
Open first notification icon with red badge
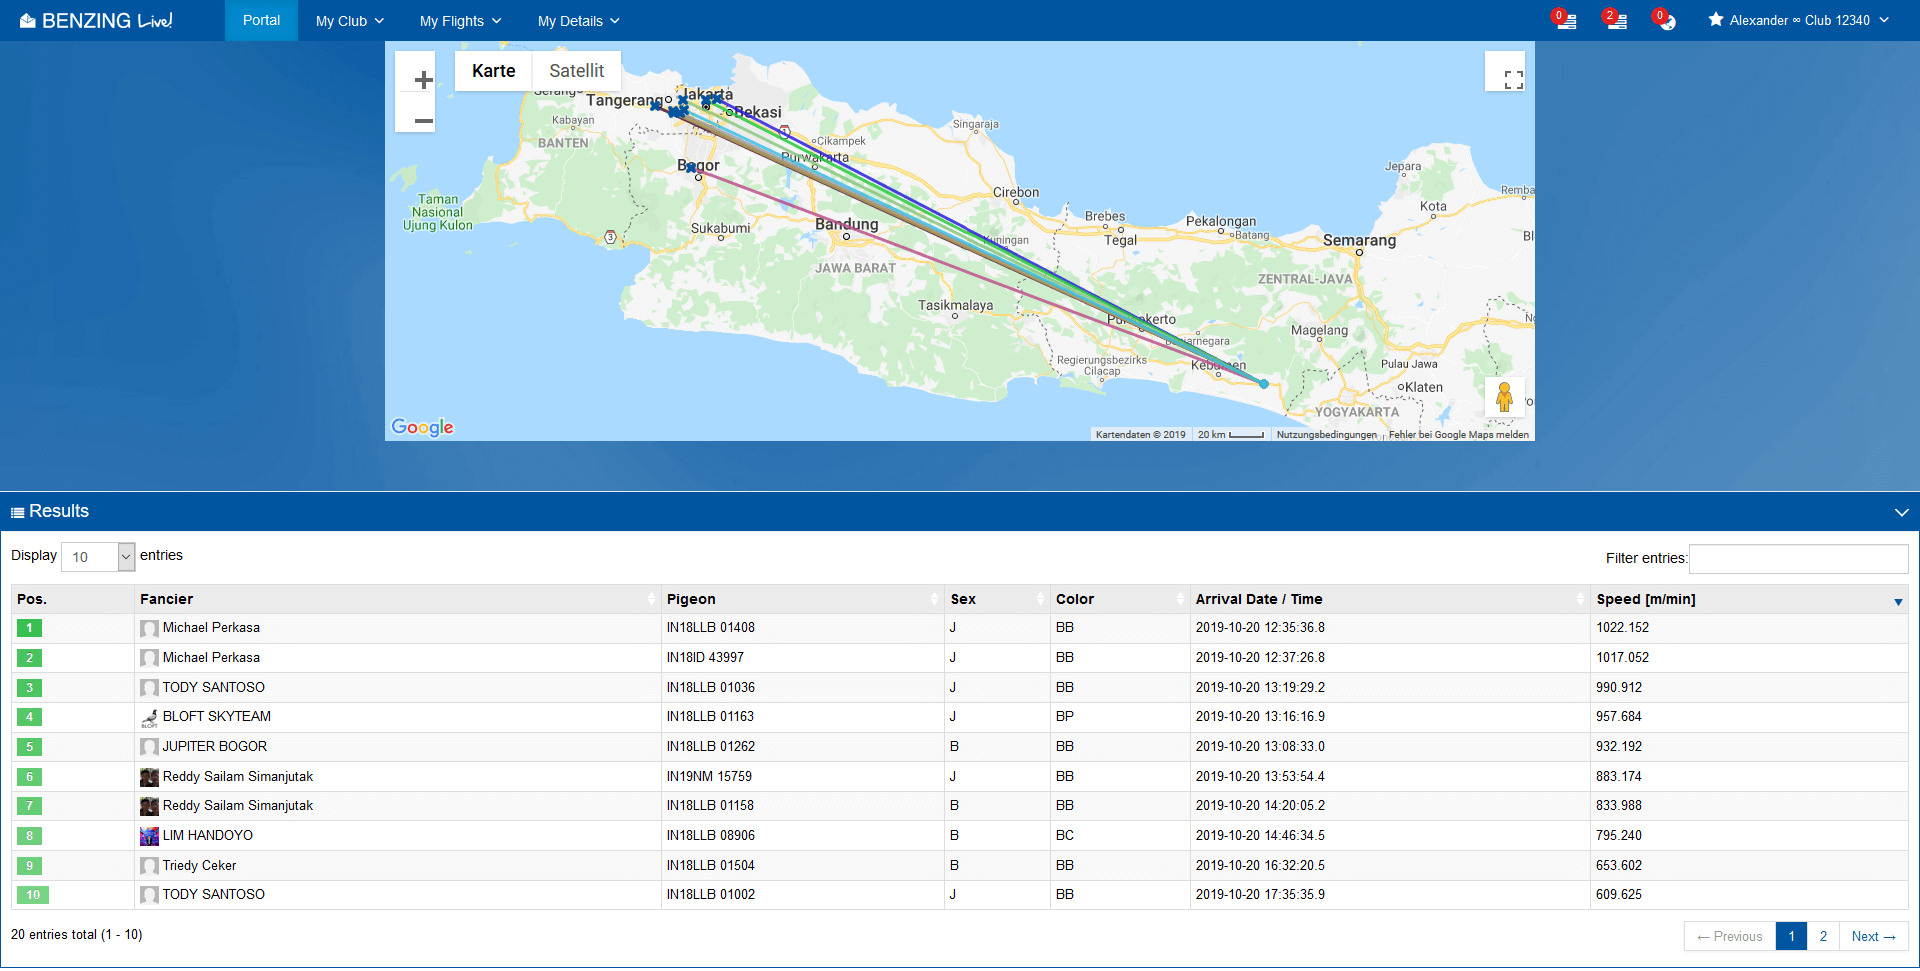[1565, 20]
